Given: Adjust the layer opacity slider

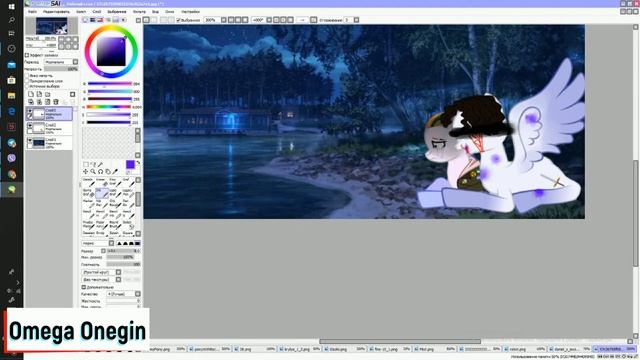Looking at the screenshot, I should (x=61, y=69).
